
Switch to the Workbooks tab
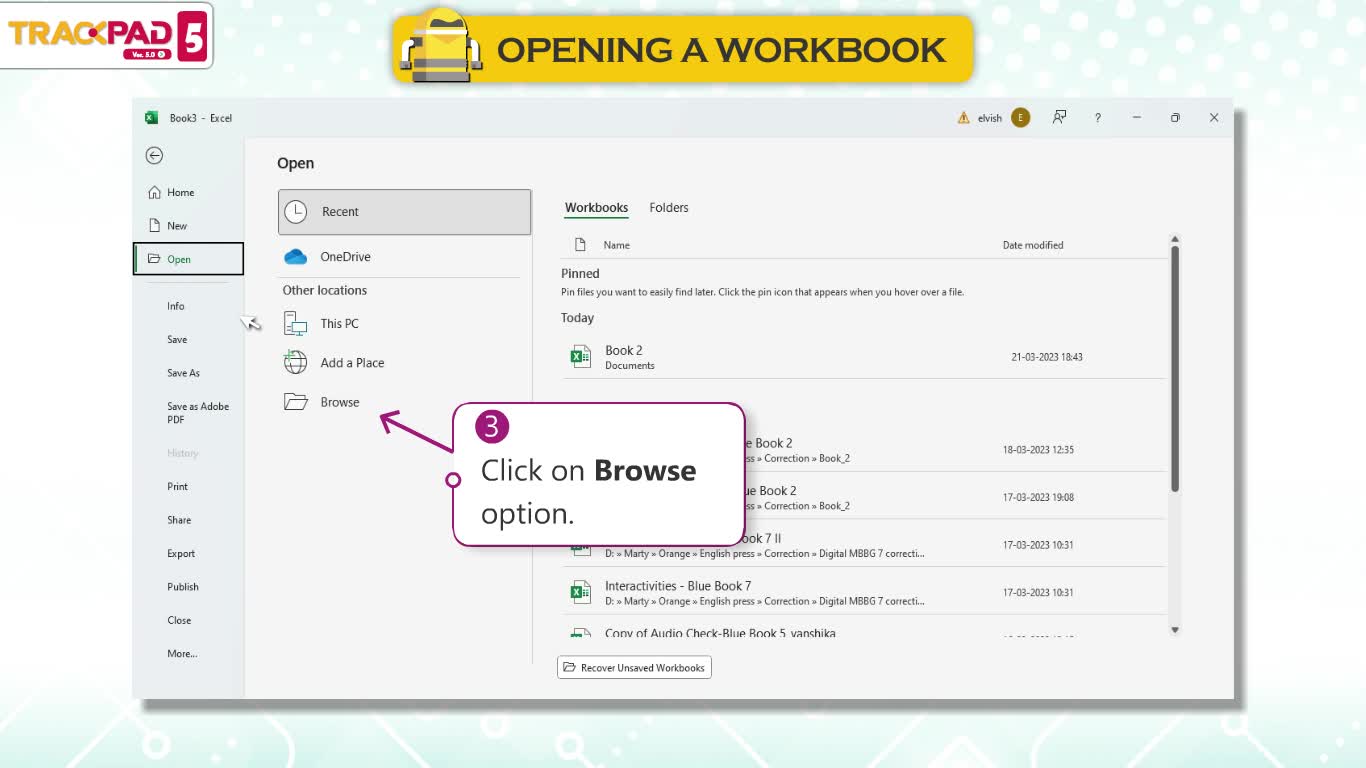pos(596,208)
